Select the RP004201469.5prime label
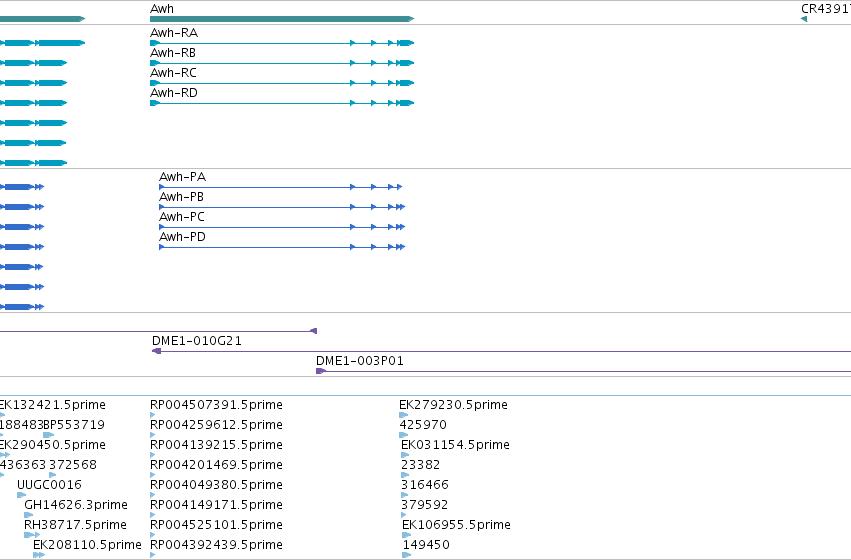The image size is (851, 560). pyautogui.click(x=217, y=466)
